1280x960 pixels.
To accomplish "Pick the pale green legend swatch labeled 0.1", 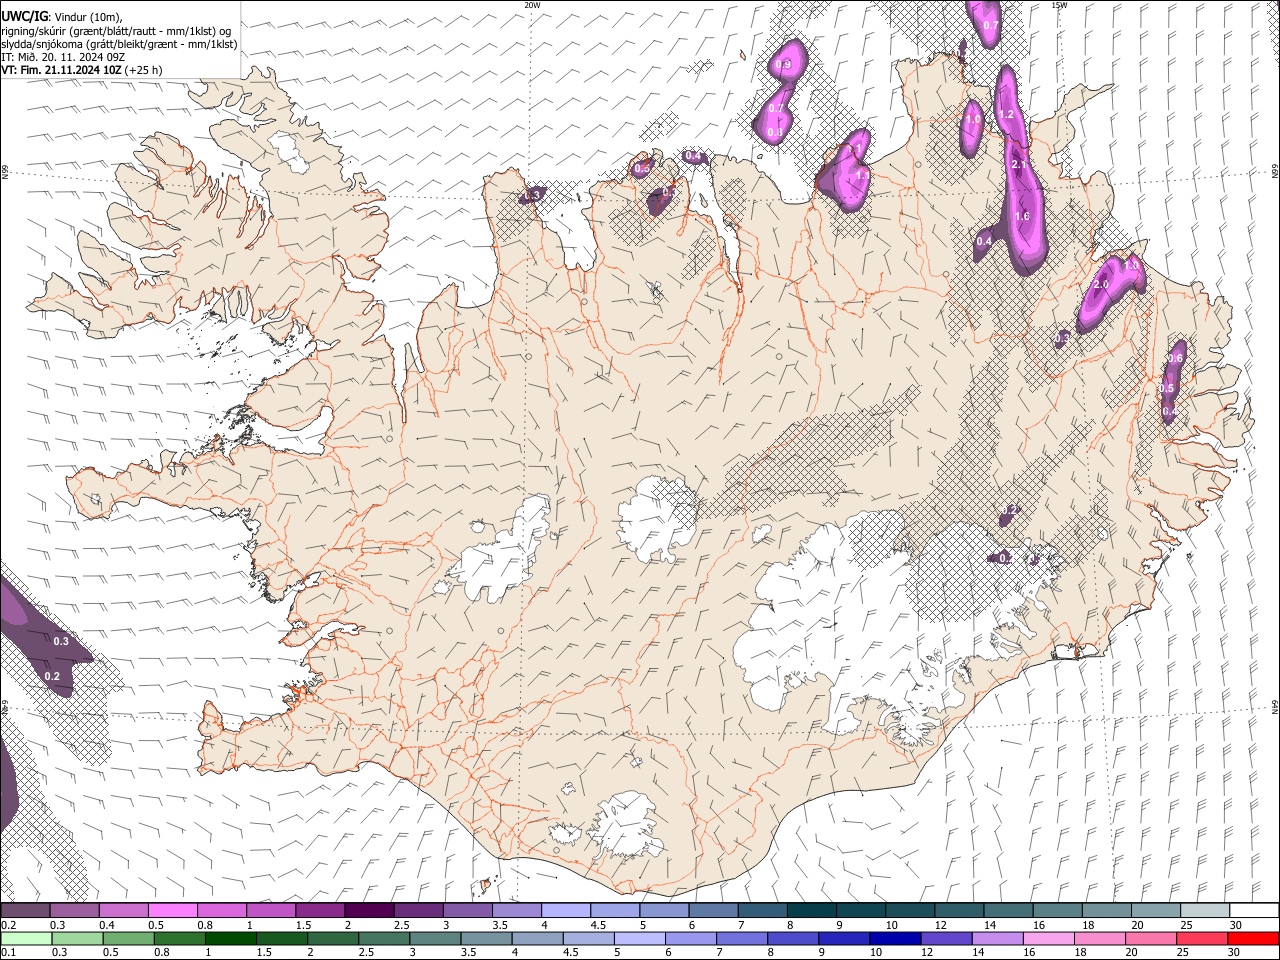I will pos(26,939).
